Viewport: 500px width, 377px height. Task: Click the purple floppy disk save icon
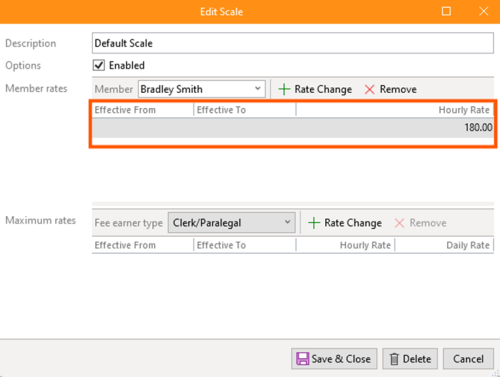pos(302,359)
